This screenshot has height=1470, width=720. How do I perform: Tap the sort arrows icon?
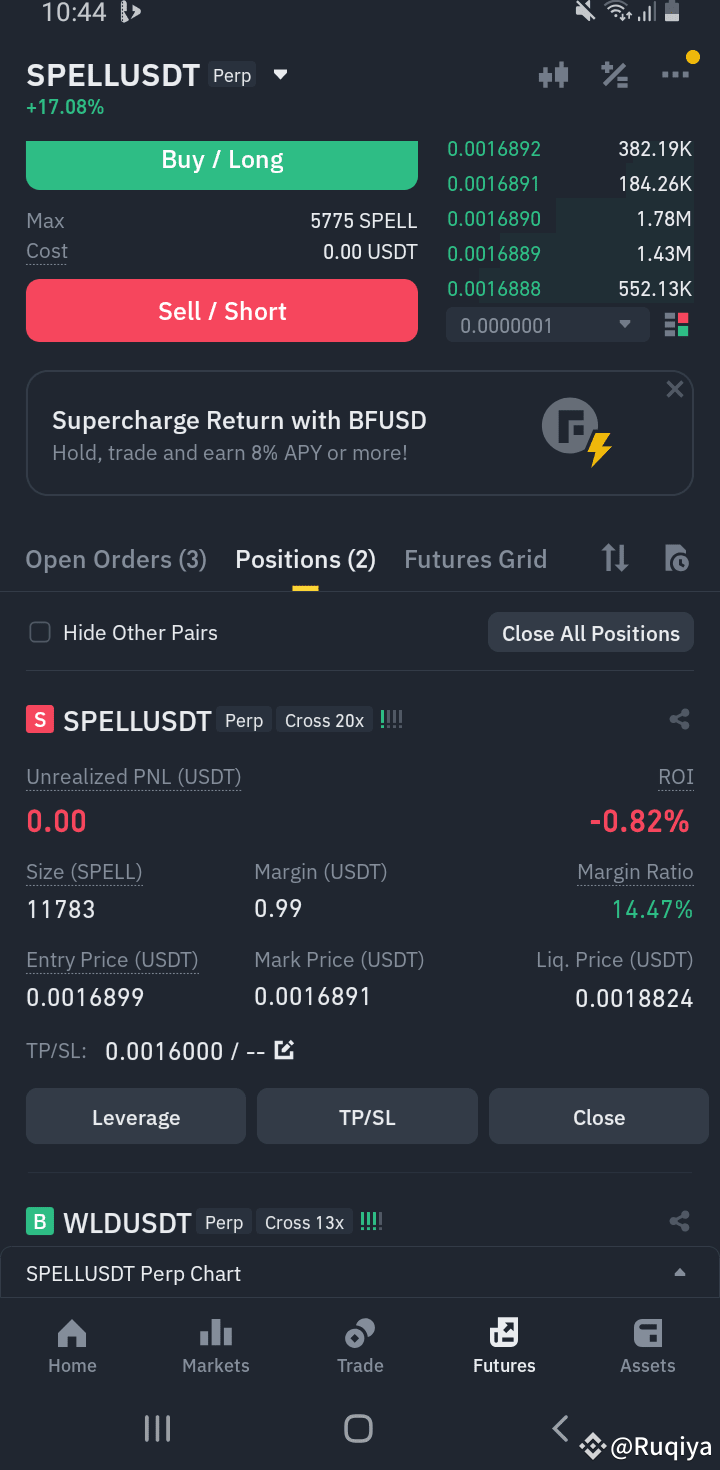(x=615, y=558)
